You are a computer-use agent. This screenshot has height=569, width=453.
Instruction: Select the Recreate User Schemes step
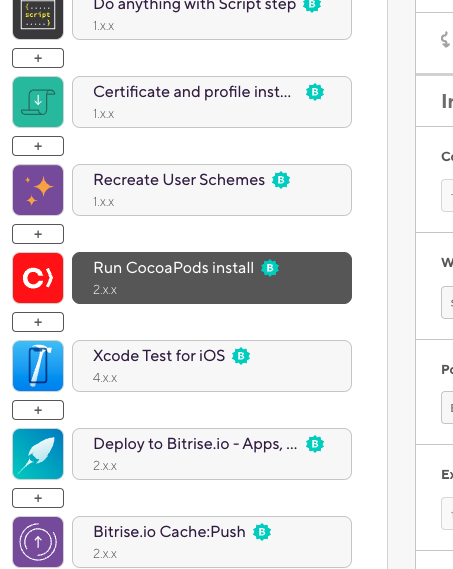(x=212, y=190)
